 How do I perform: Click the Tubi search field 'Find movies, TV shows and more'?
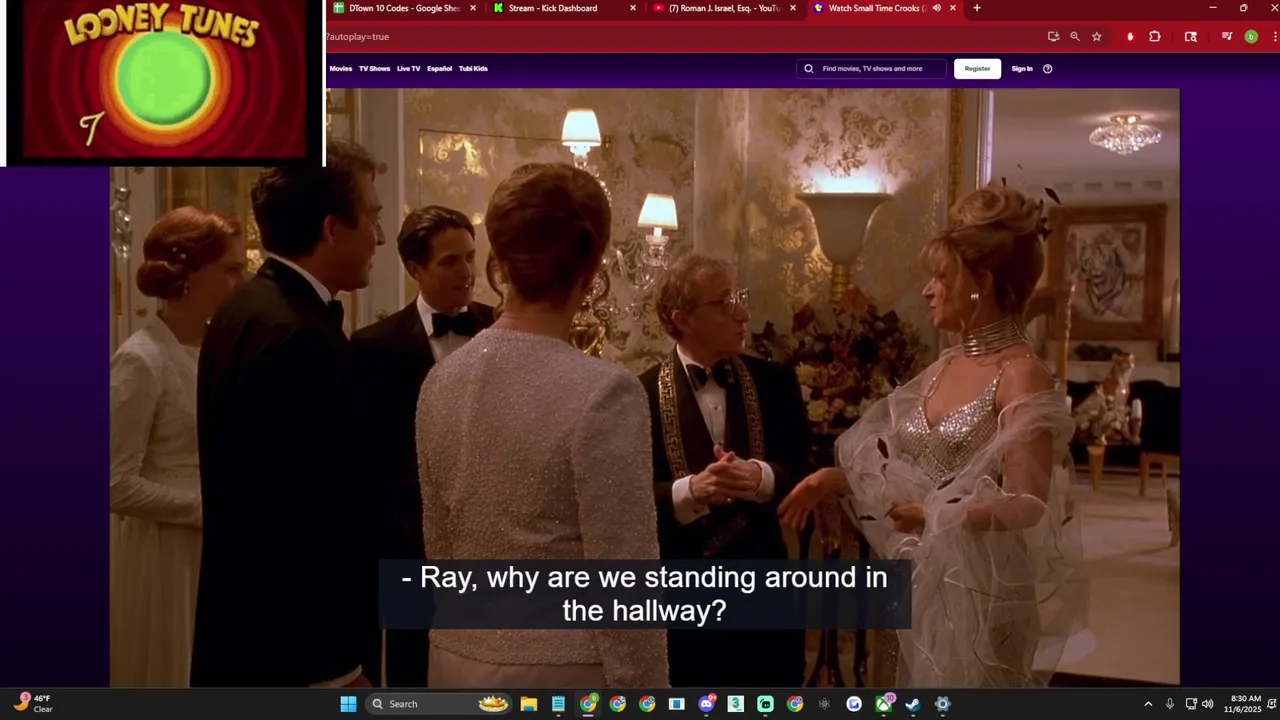[872, 69]
